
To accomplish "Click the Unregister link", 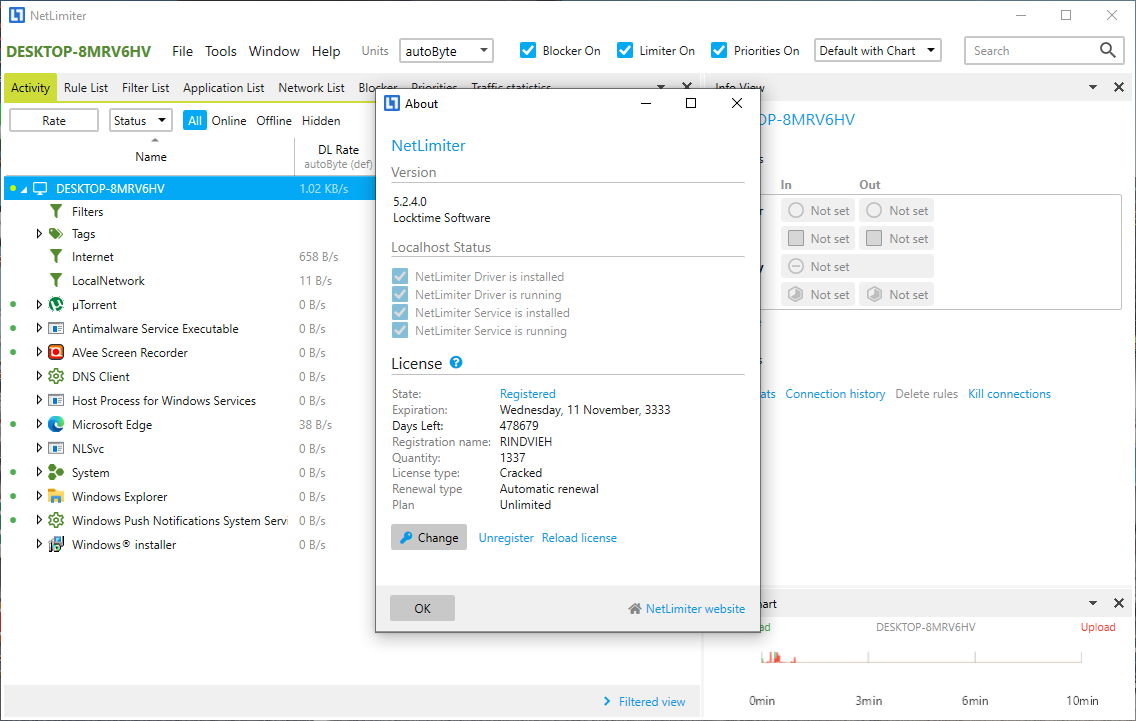I will click(x=506, y=538).
